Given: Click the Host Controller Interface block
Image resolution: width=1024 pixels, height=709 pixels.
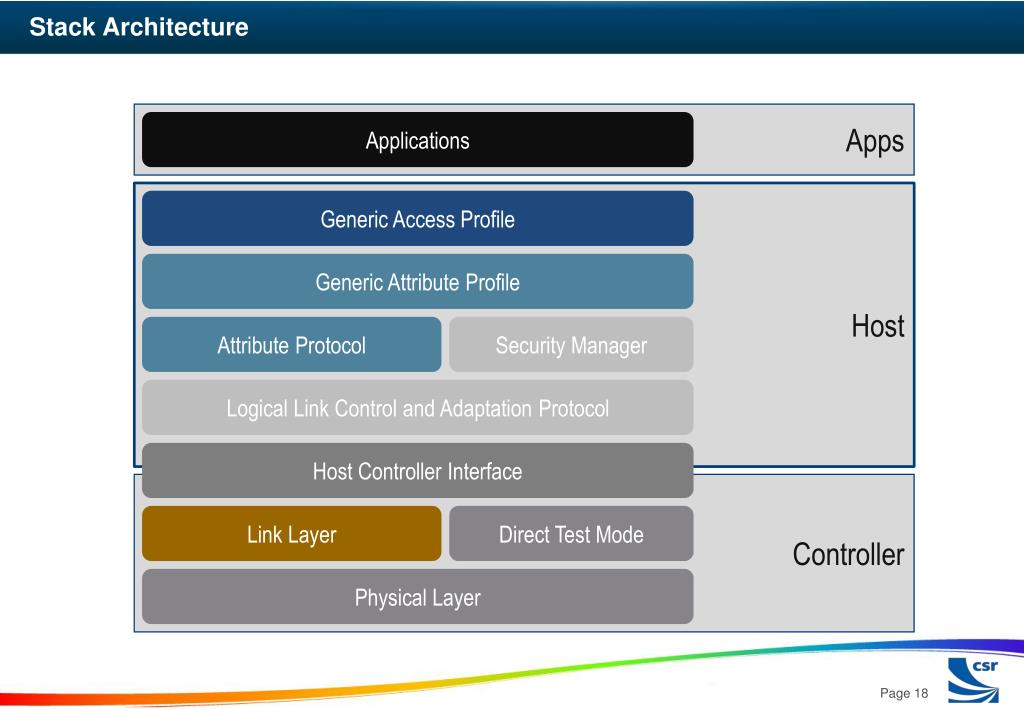Looking at the screenshot, I should (417, 471).
